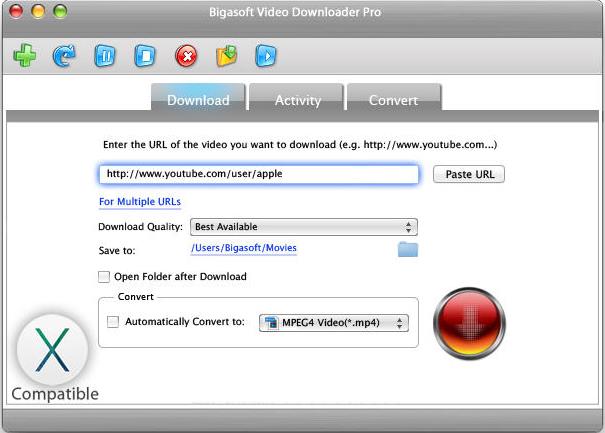The height and width of the screenshot is (433, 605).
Task: Click the blue refresh arrow toolbar icon
Action: click(x=64, y=56)
